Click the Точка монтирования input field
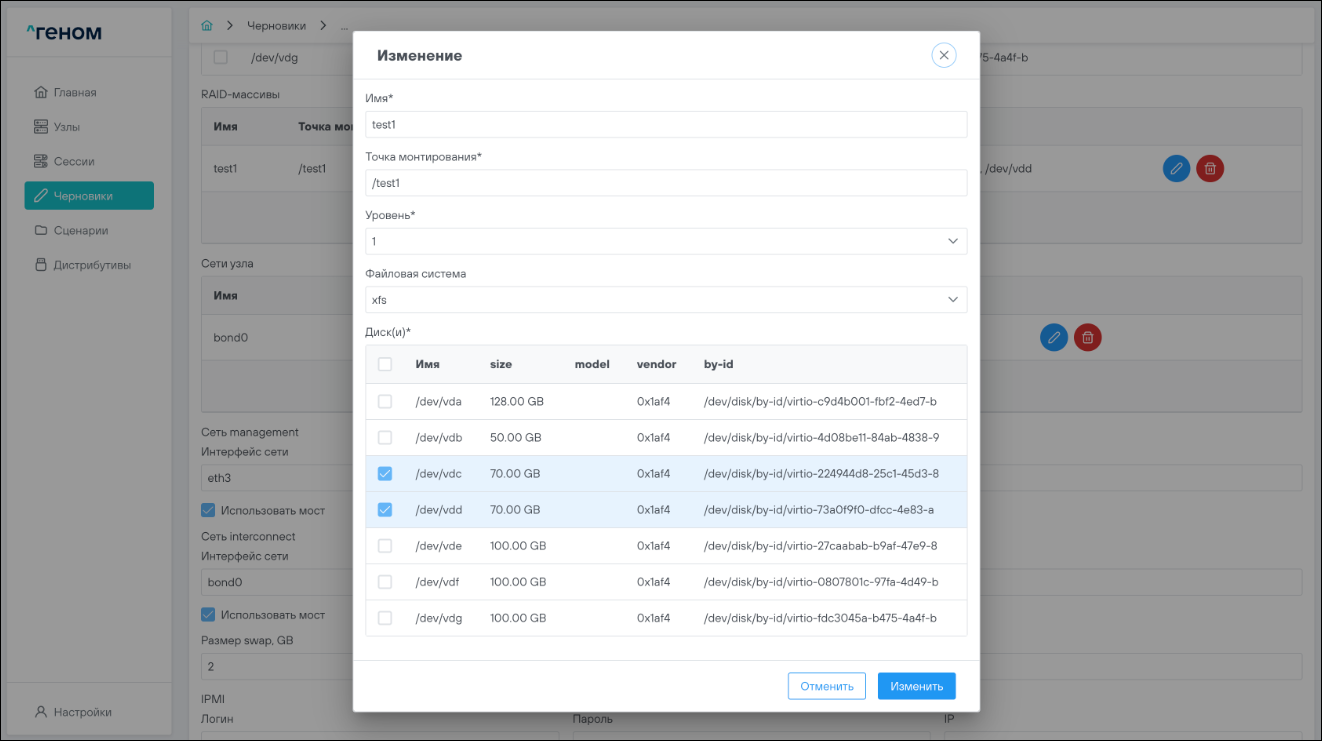The image size is (1322, 742). 666,183
